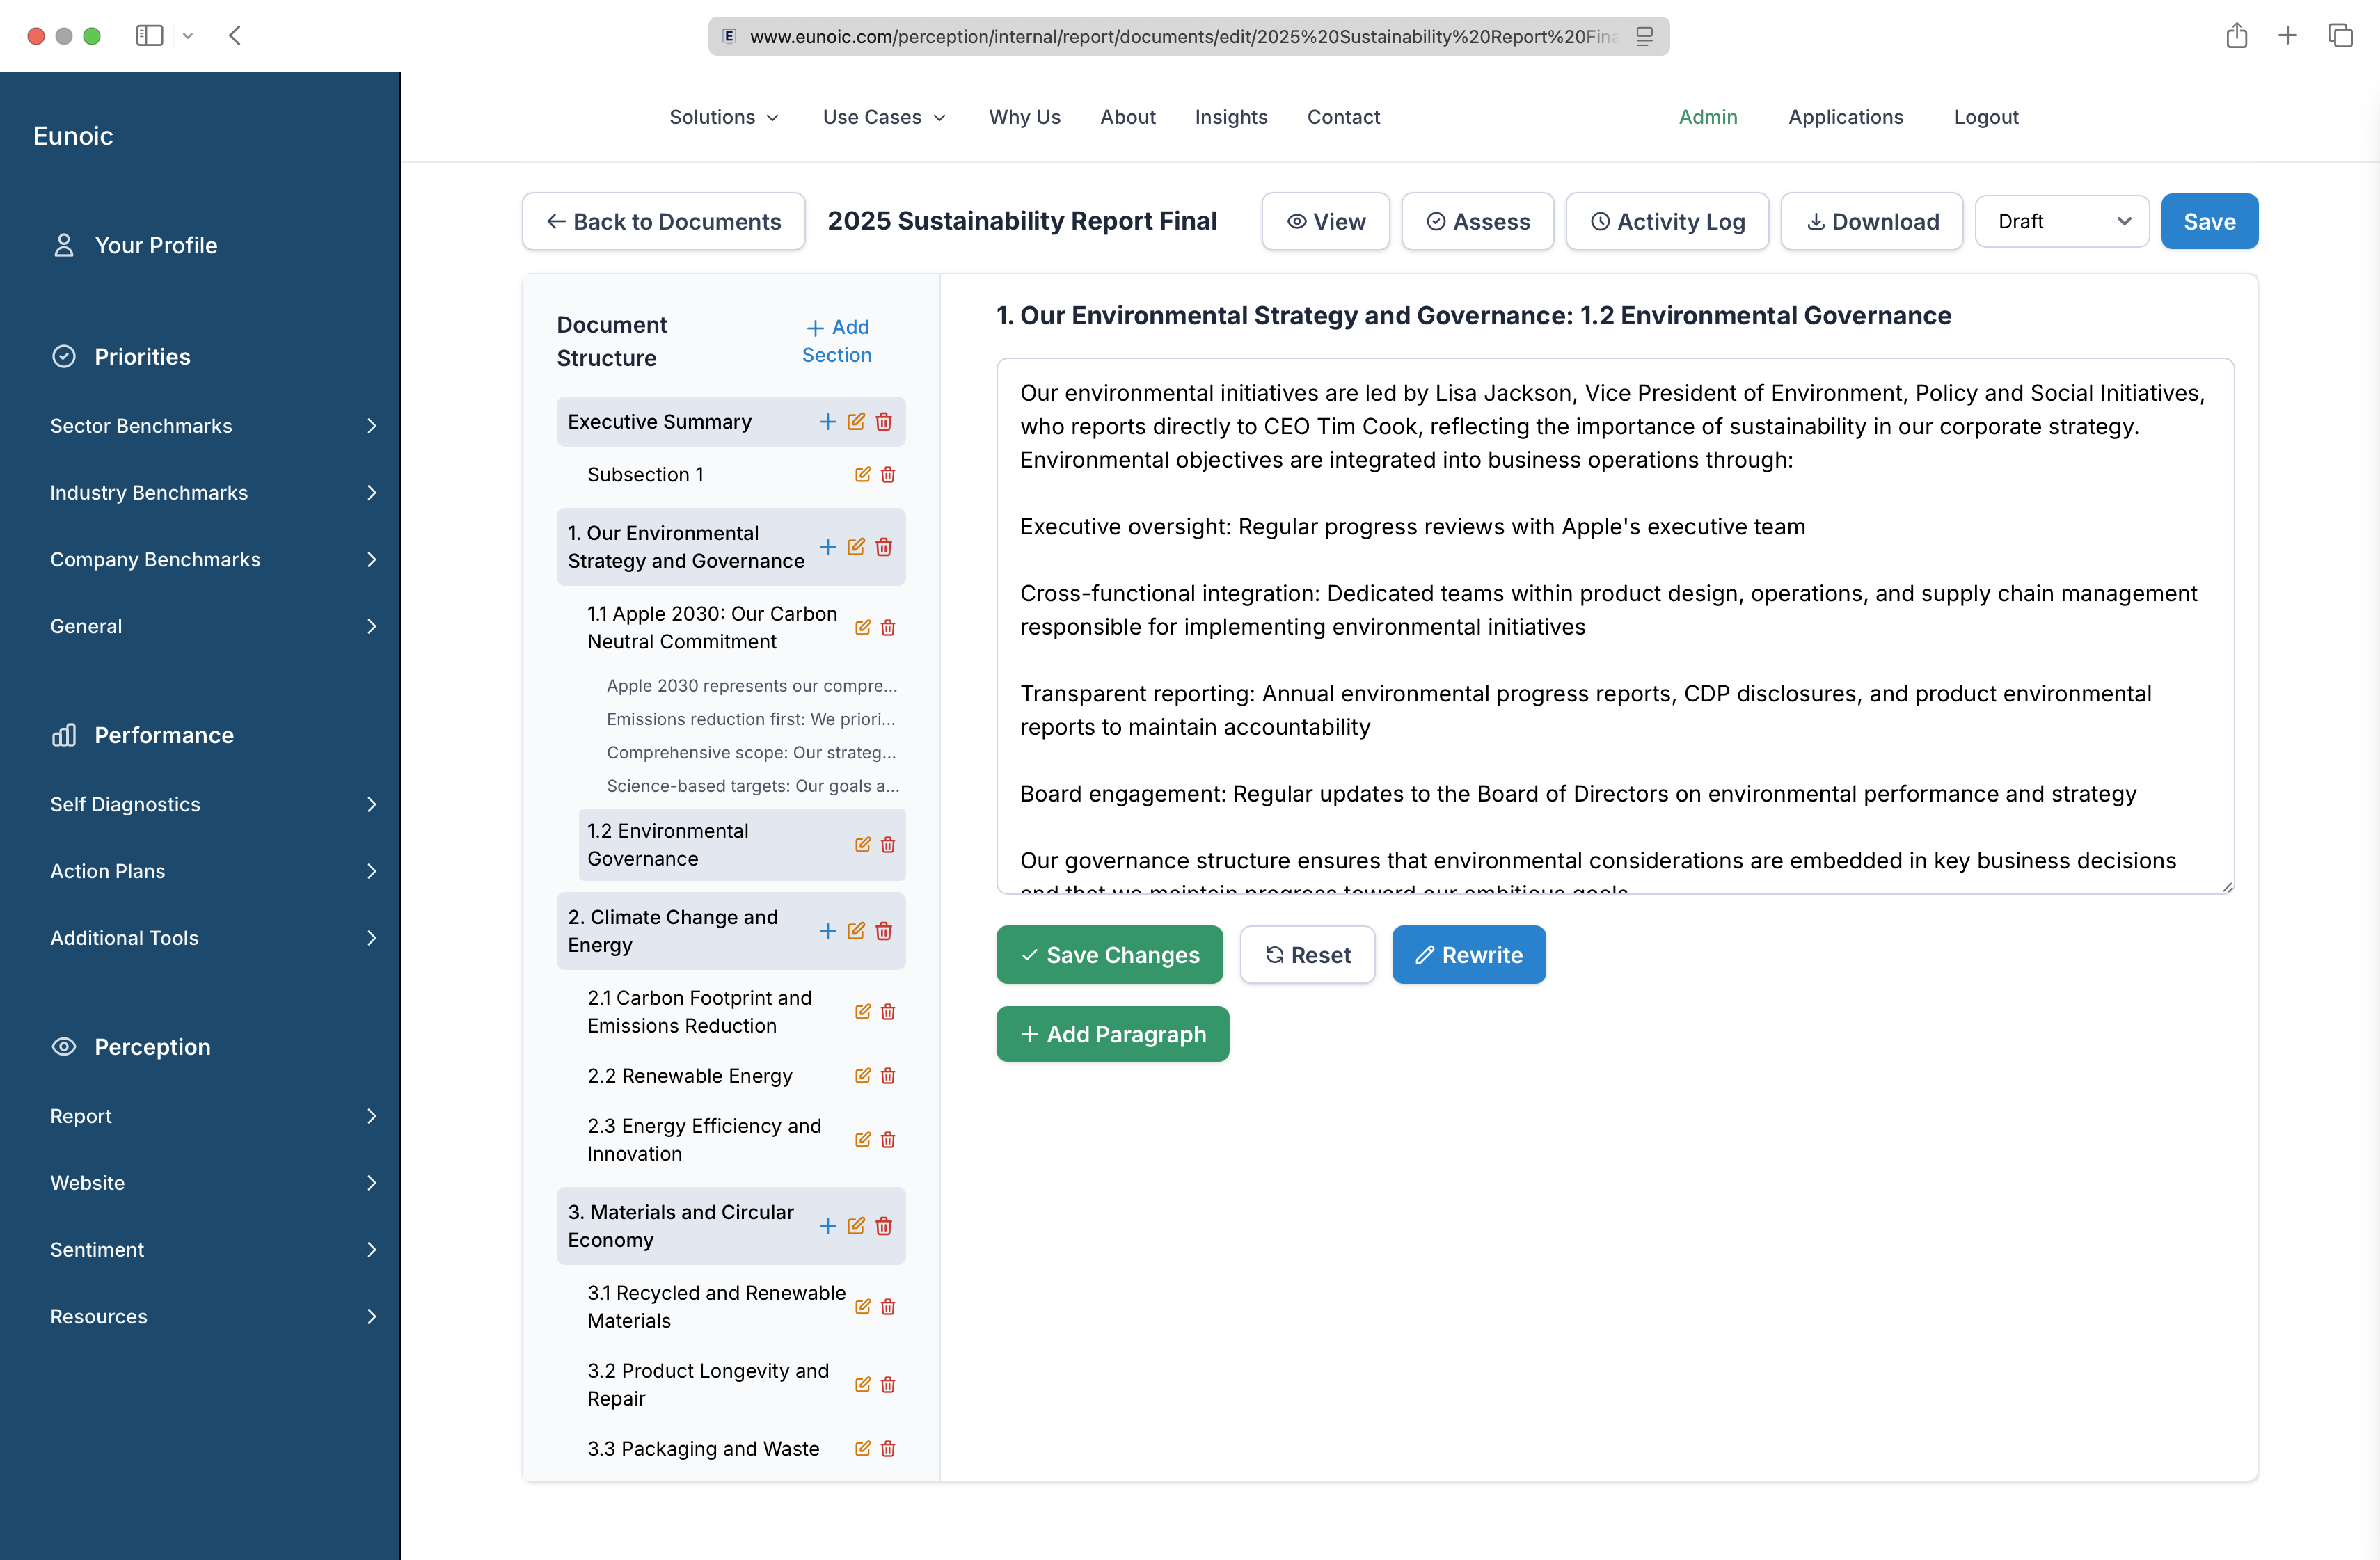Open the Activity Log
The height and width of the screenshot is (1560, 2380).
pos(1667,222)
